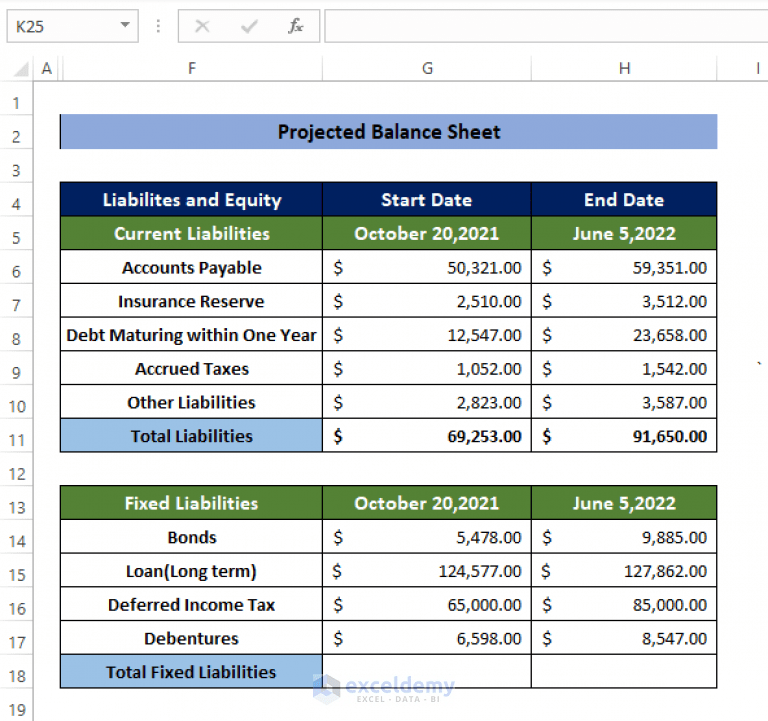The image size is (768, 721).
Task: Click the Deferred Income Tax cell
Action: tap(192, 604)
